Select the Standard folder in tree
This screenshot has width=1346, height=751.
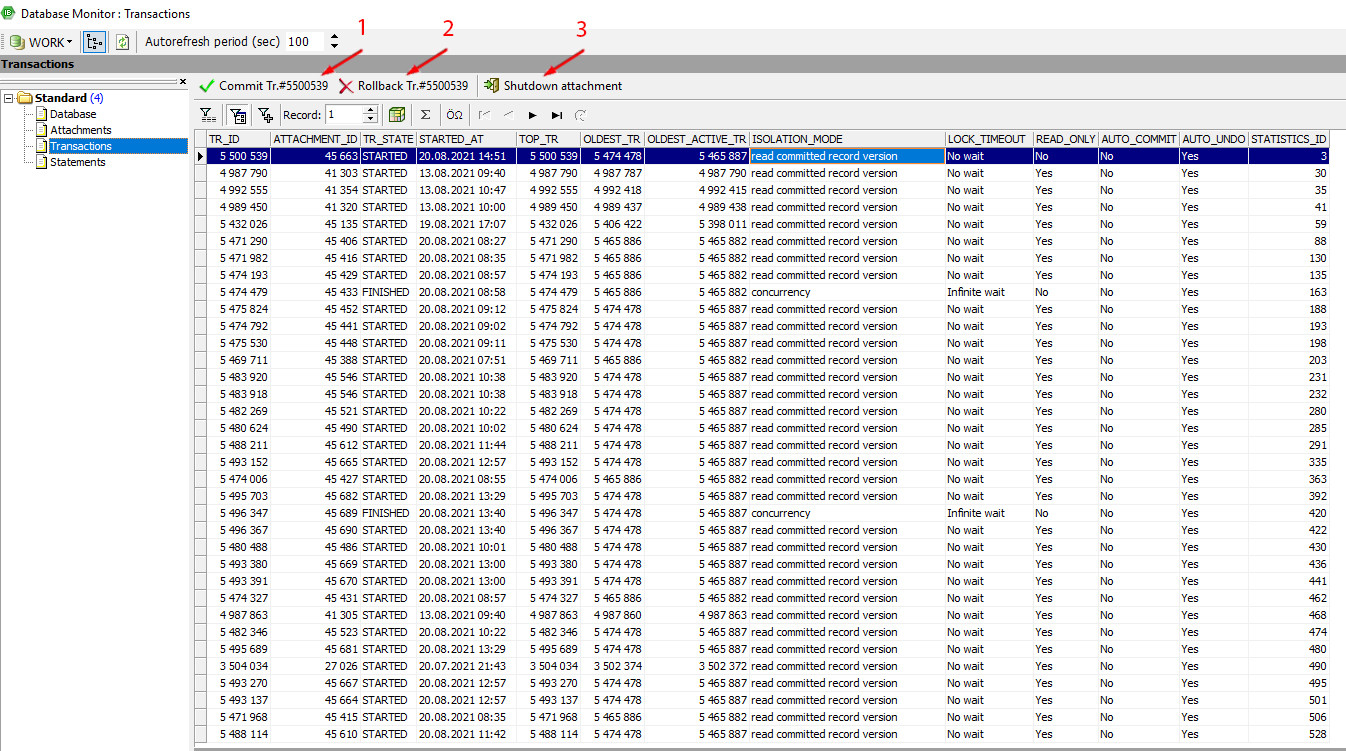(x=60, y=98)
